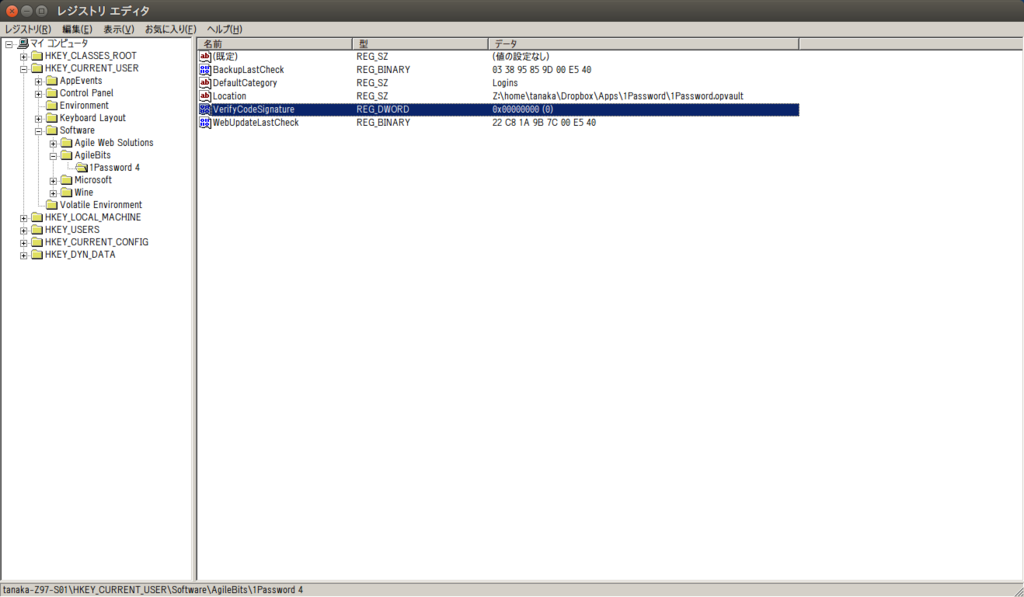Viewport: 1024px width, 597px height.
Task: Click the マイ コンピュータ computer icon
Action: click(x=23, y=44)
